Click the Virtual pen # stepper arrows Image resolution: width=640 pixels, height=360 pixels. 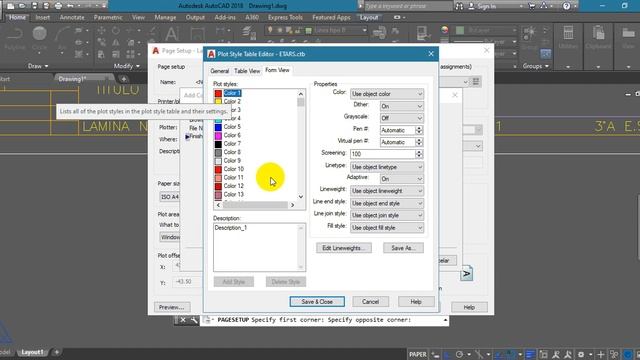point(419,142)
